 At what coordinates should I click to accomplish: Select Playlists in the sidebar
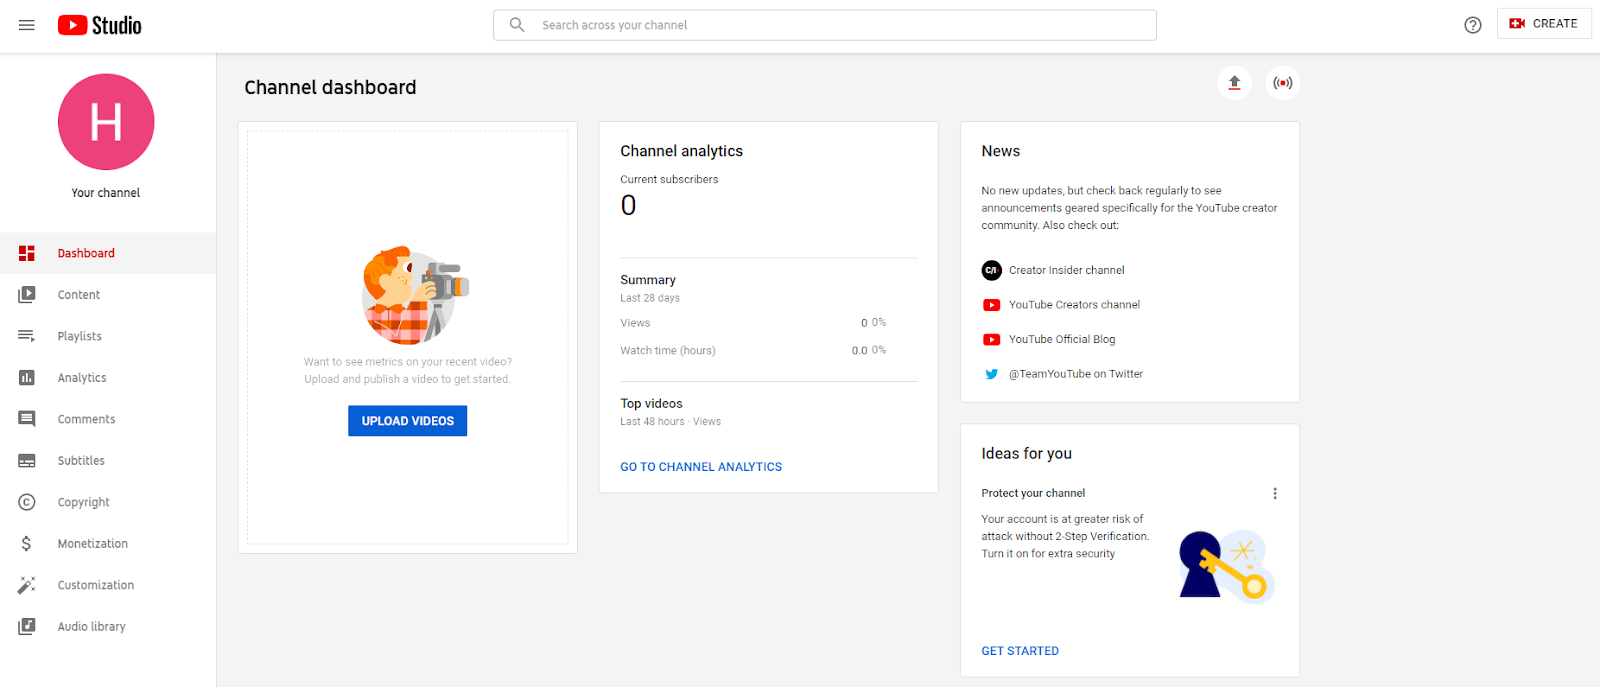[80, 336]
